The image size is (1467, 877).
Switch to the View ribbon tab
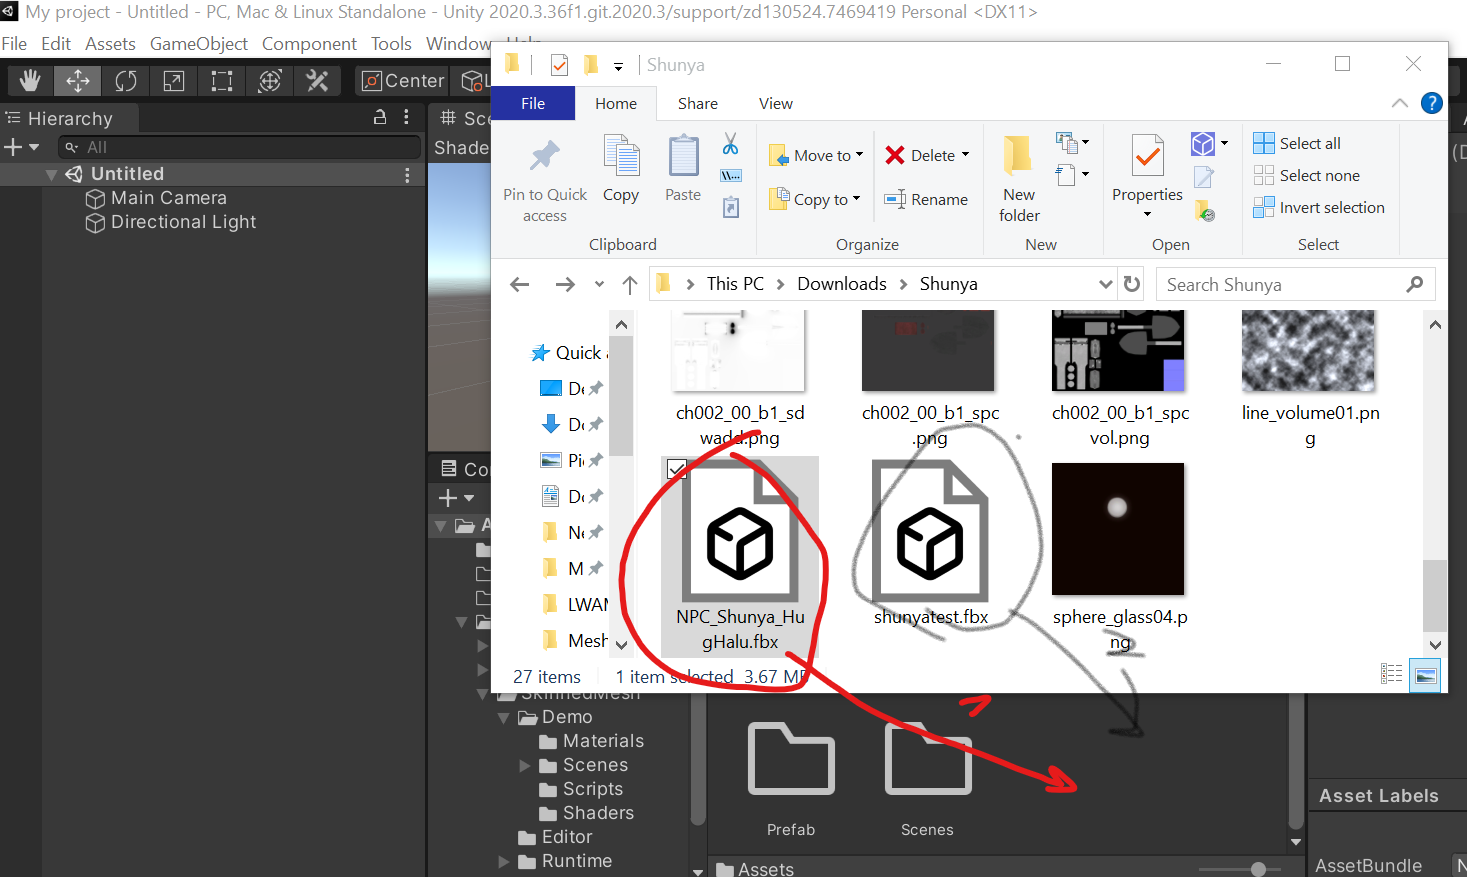[x=776, y=103]
